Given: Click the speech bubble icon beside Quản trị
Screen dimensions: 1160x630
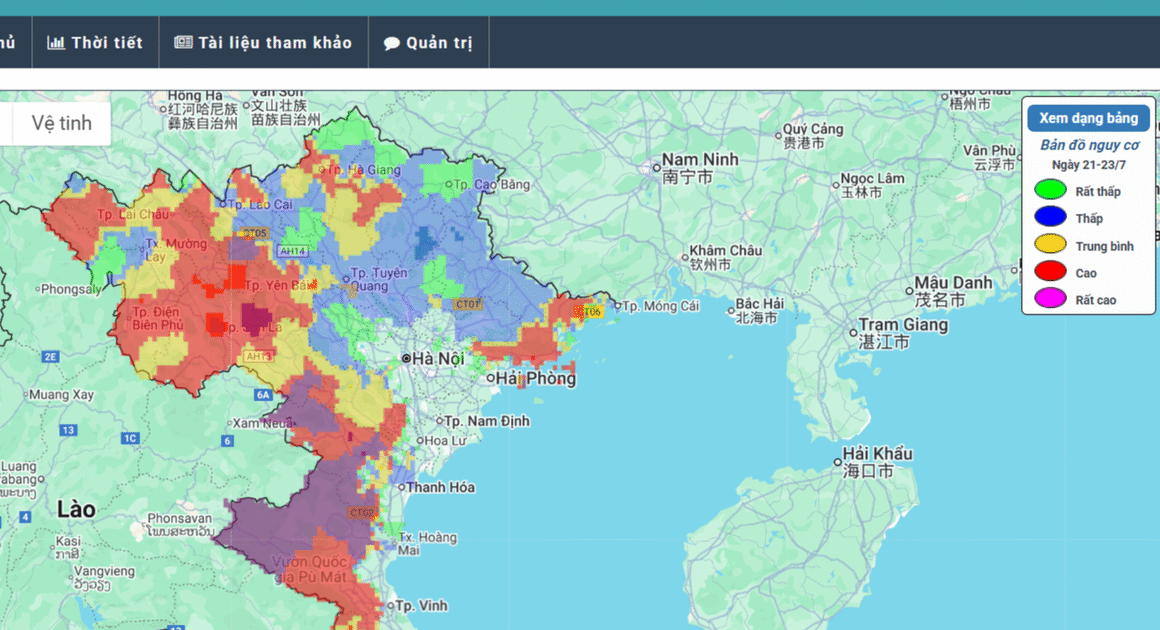Looking at the screenshot, I should point(392,43).
